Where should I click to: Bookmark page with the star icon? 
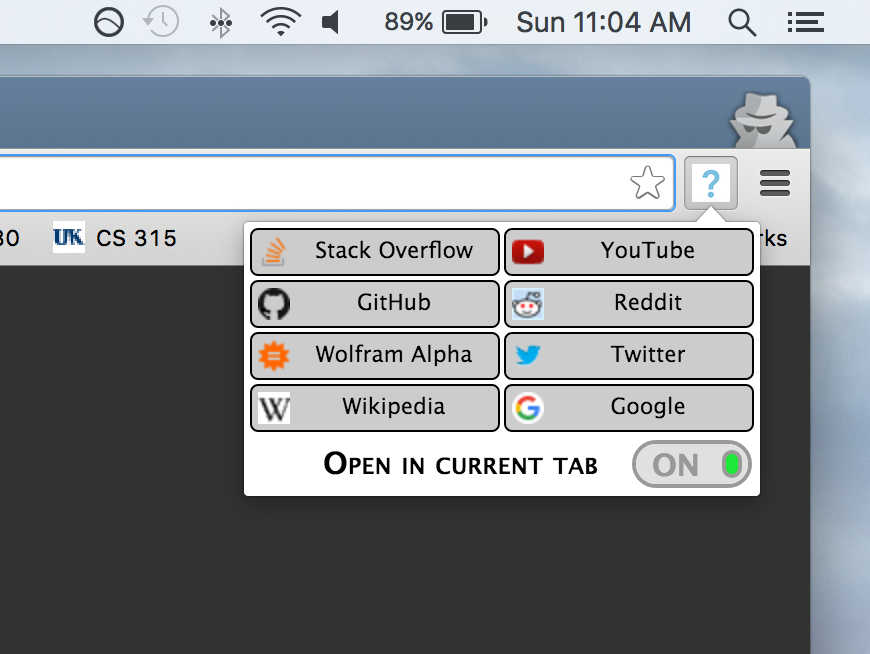pyautogui.click(x=648, y=183)
